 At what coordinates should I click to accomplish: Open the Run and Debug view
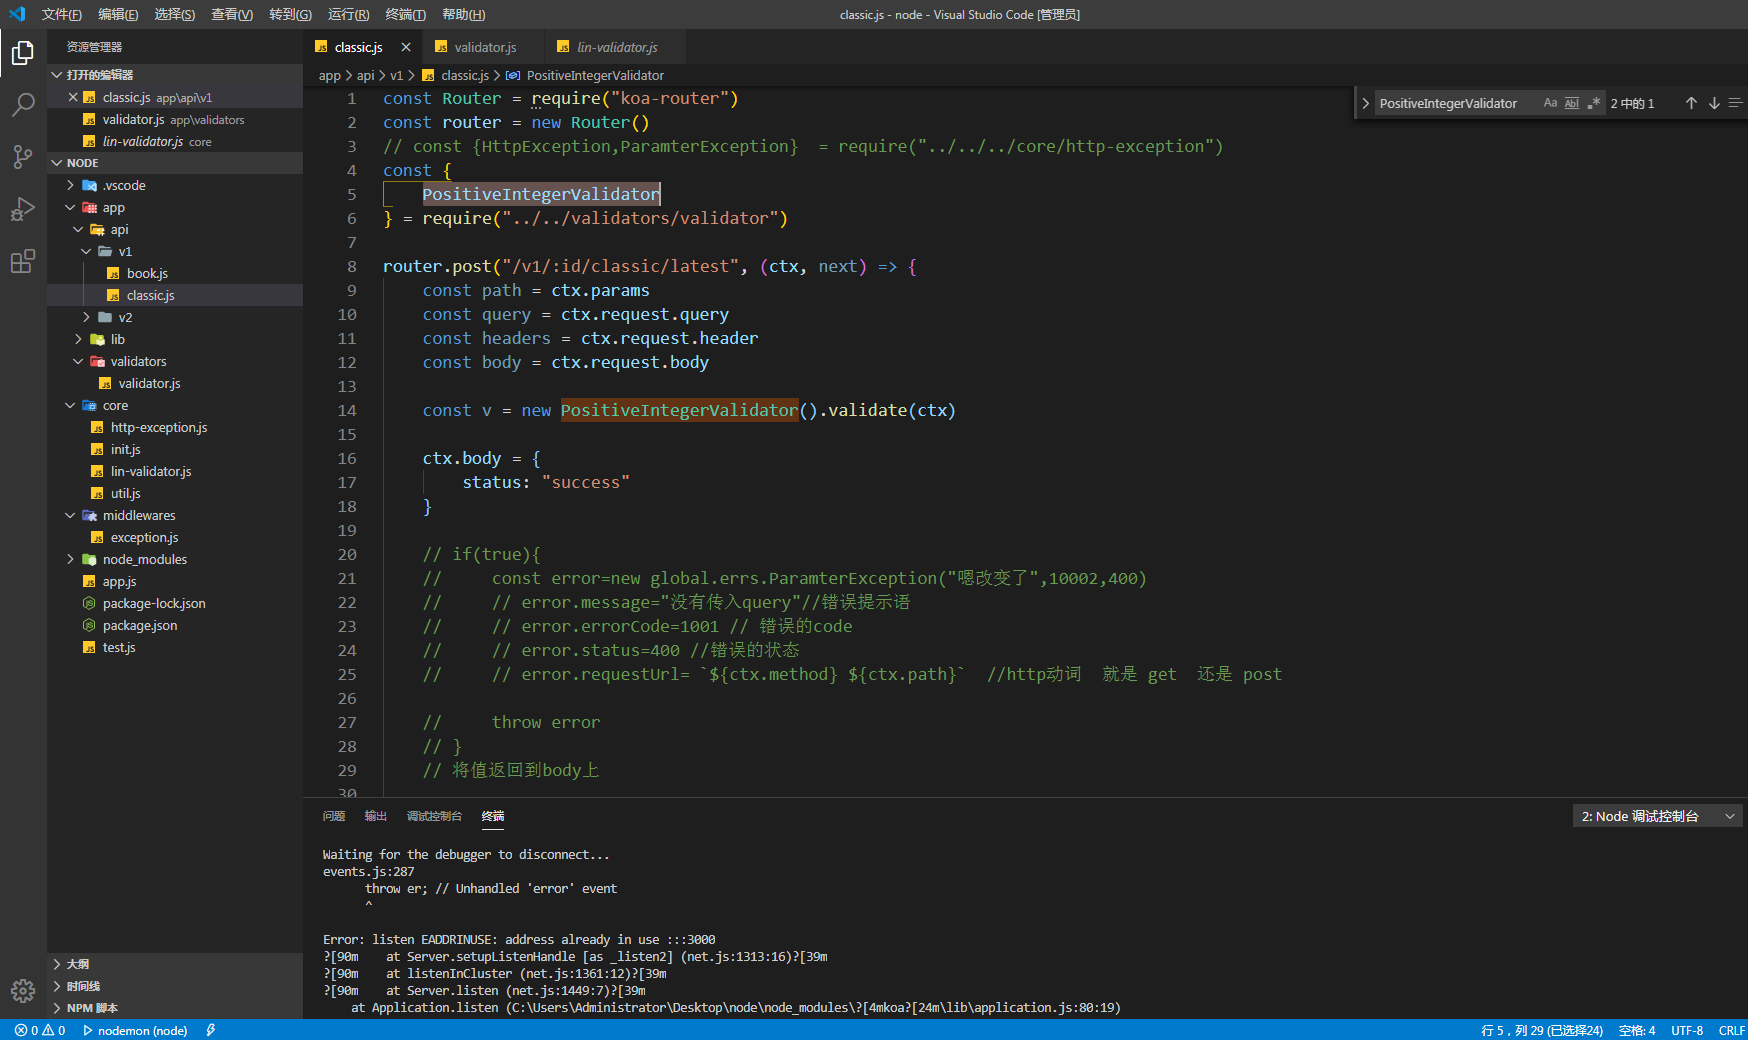pyautogui.click(x=23, y=209)
